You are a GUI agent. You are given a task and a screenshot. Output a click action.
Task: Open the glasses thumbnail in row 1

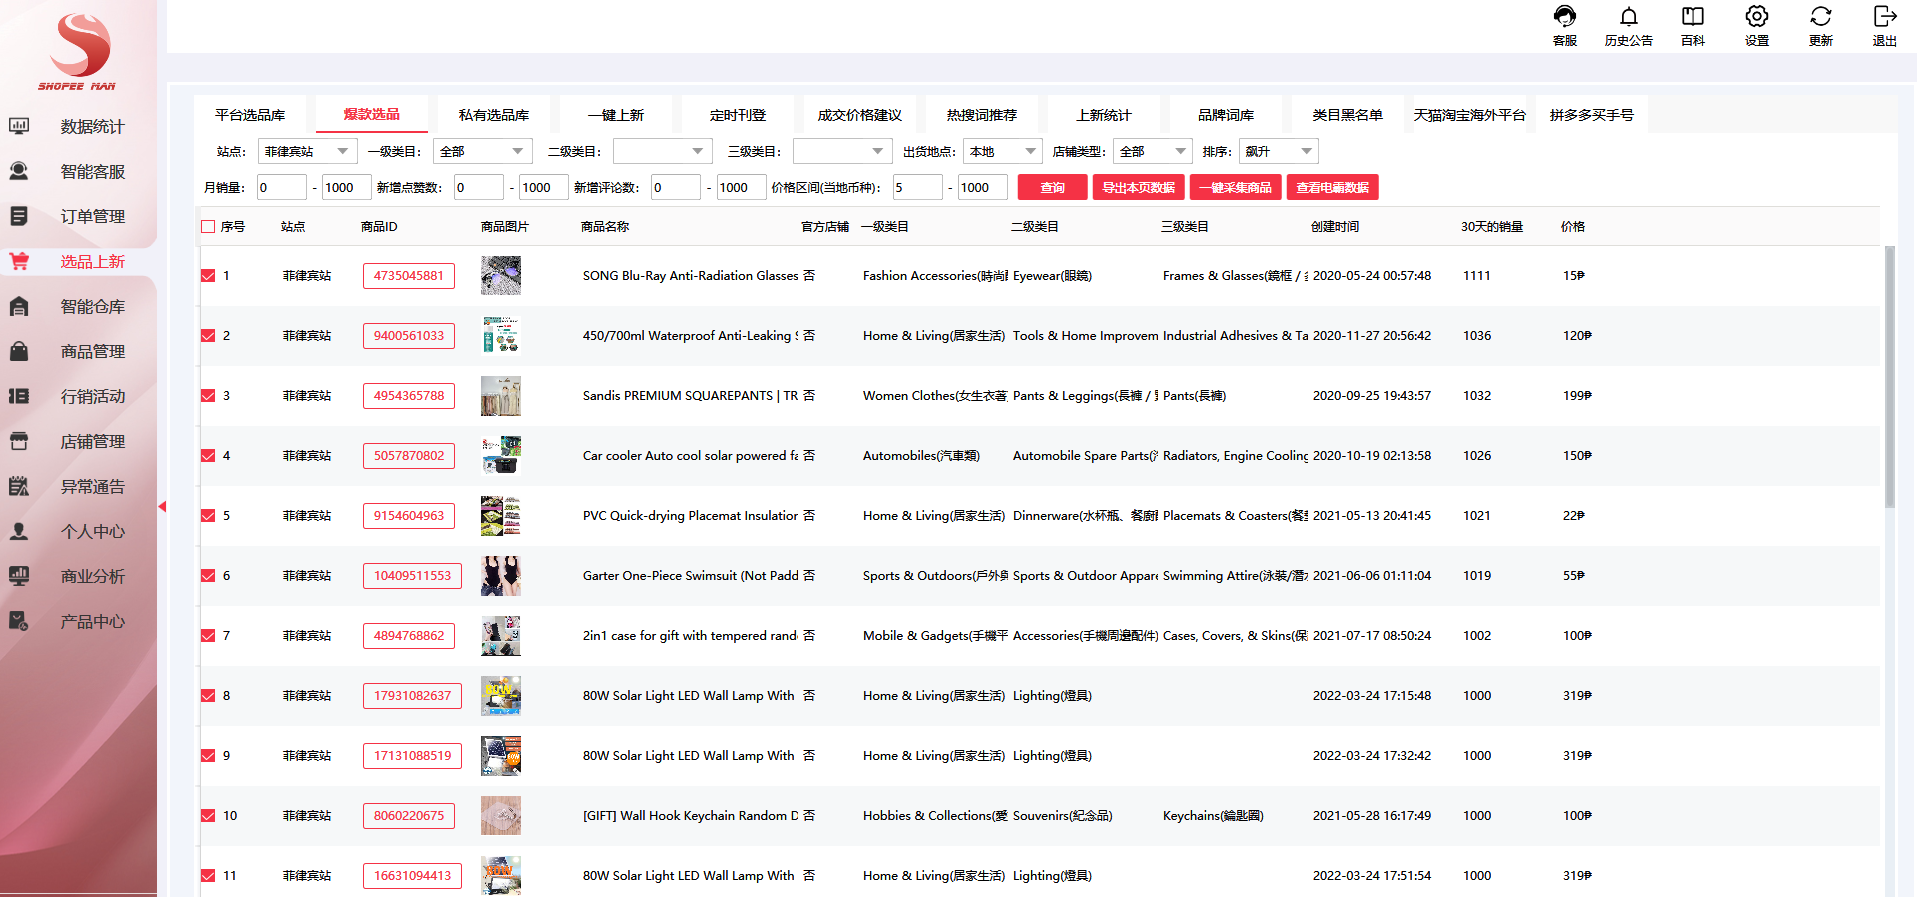pyautogui.click(x=501, y=275)
